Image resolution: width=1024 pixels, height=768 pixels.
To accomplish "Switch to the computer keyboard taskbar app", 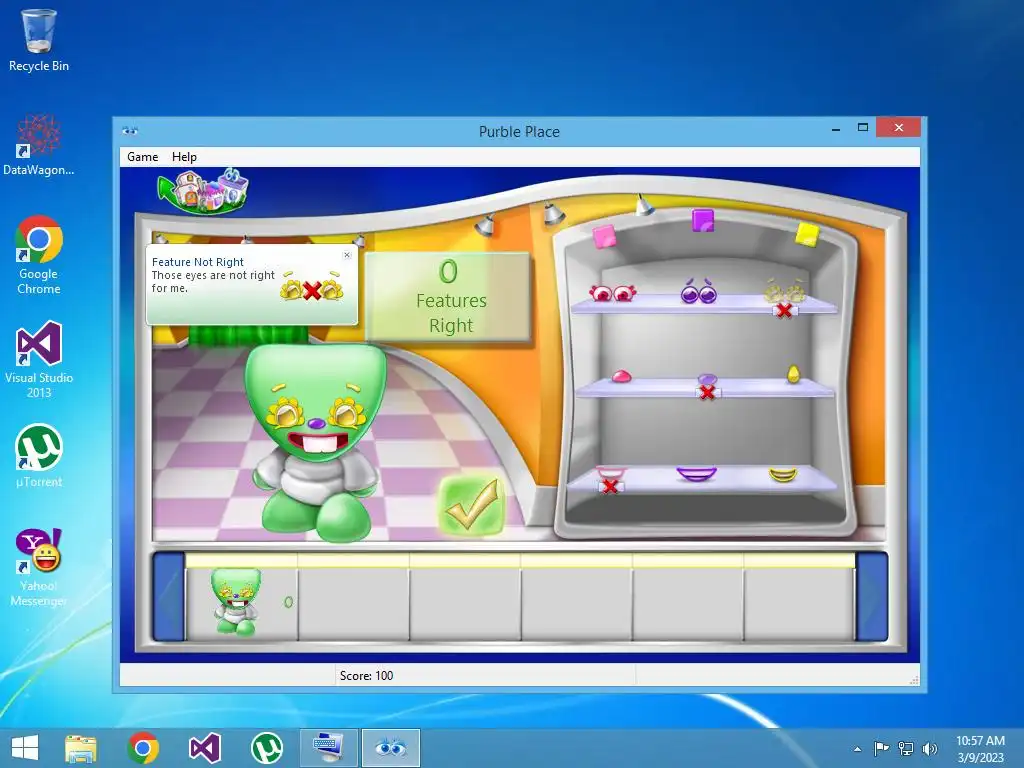I will point(328,748).
